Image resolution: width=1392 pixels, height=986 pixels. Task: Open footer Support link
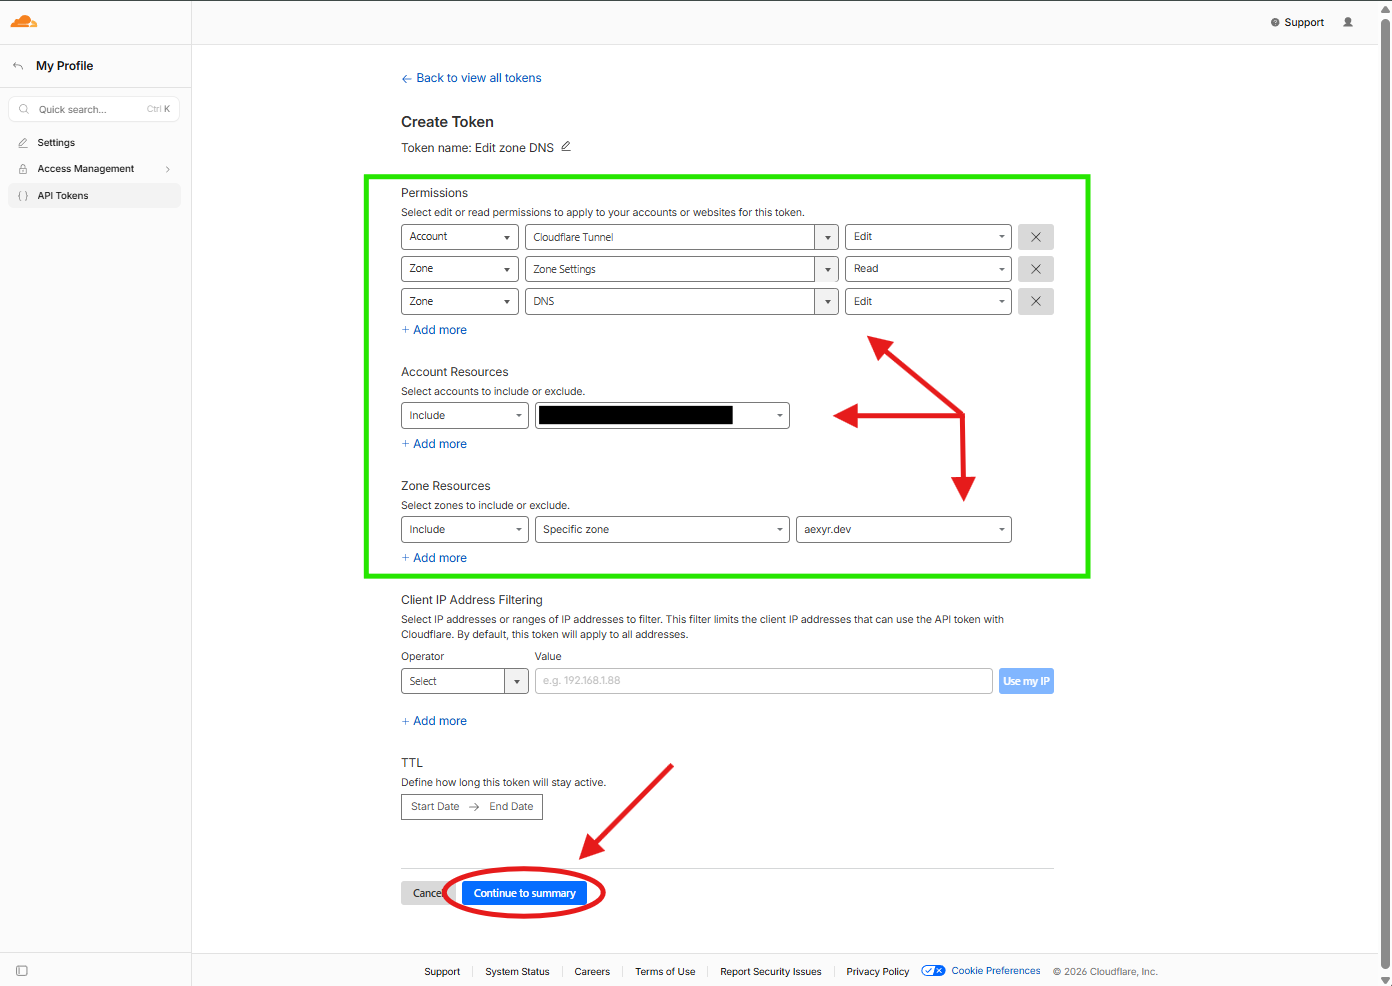[442, 972]
